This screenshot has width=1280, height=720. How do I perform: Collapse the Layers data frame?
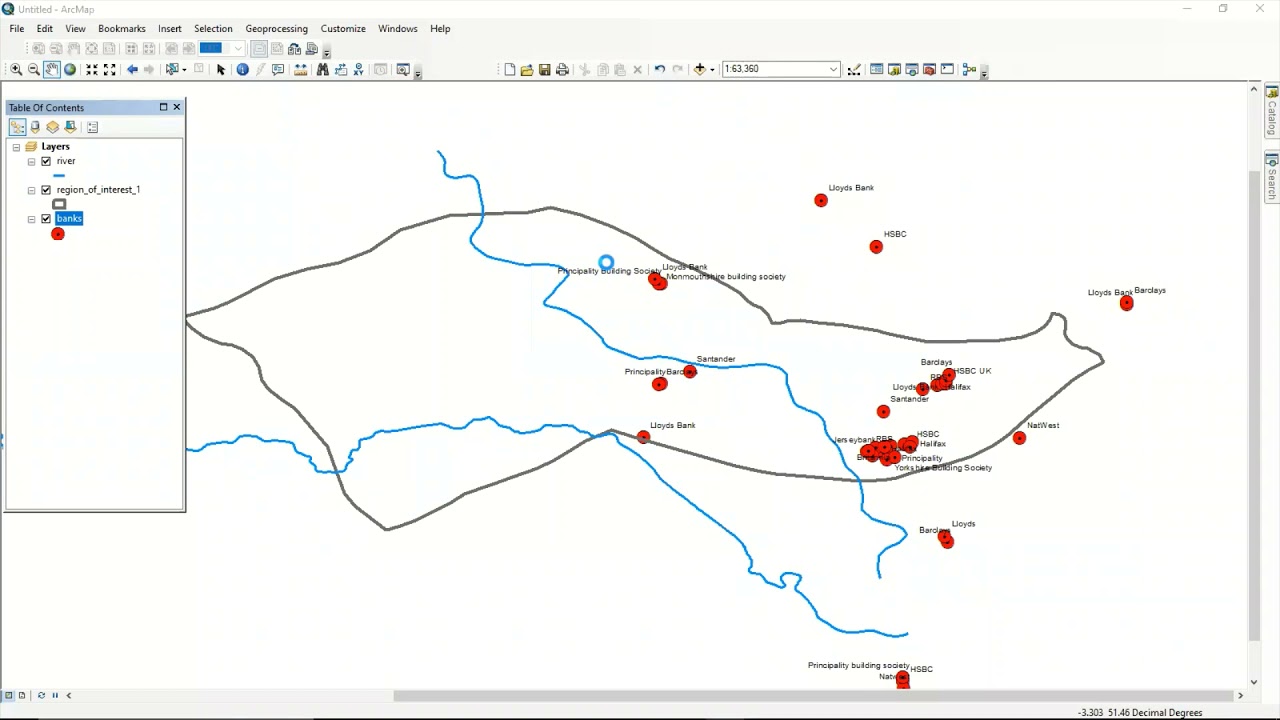tap(16, 147)
